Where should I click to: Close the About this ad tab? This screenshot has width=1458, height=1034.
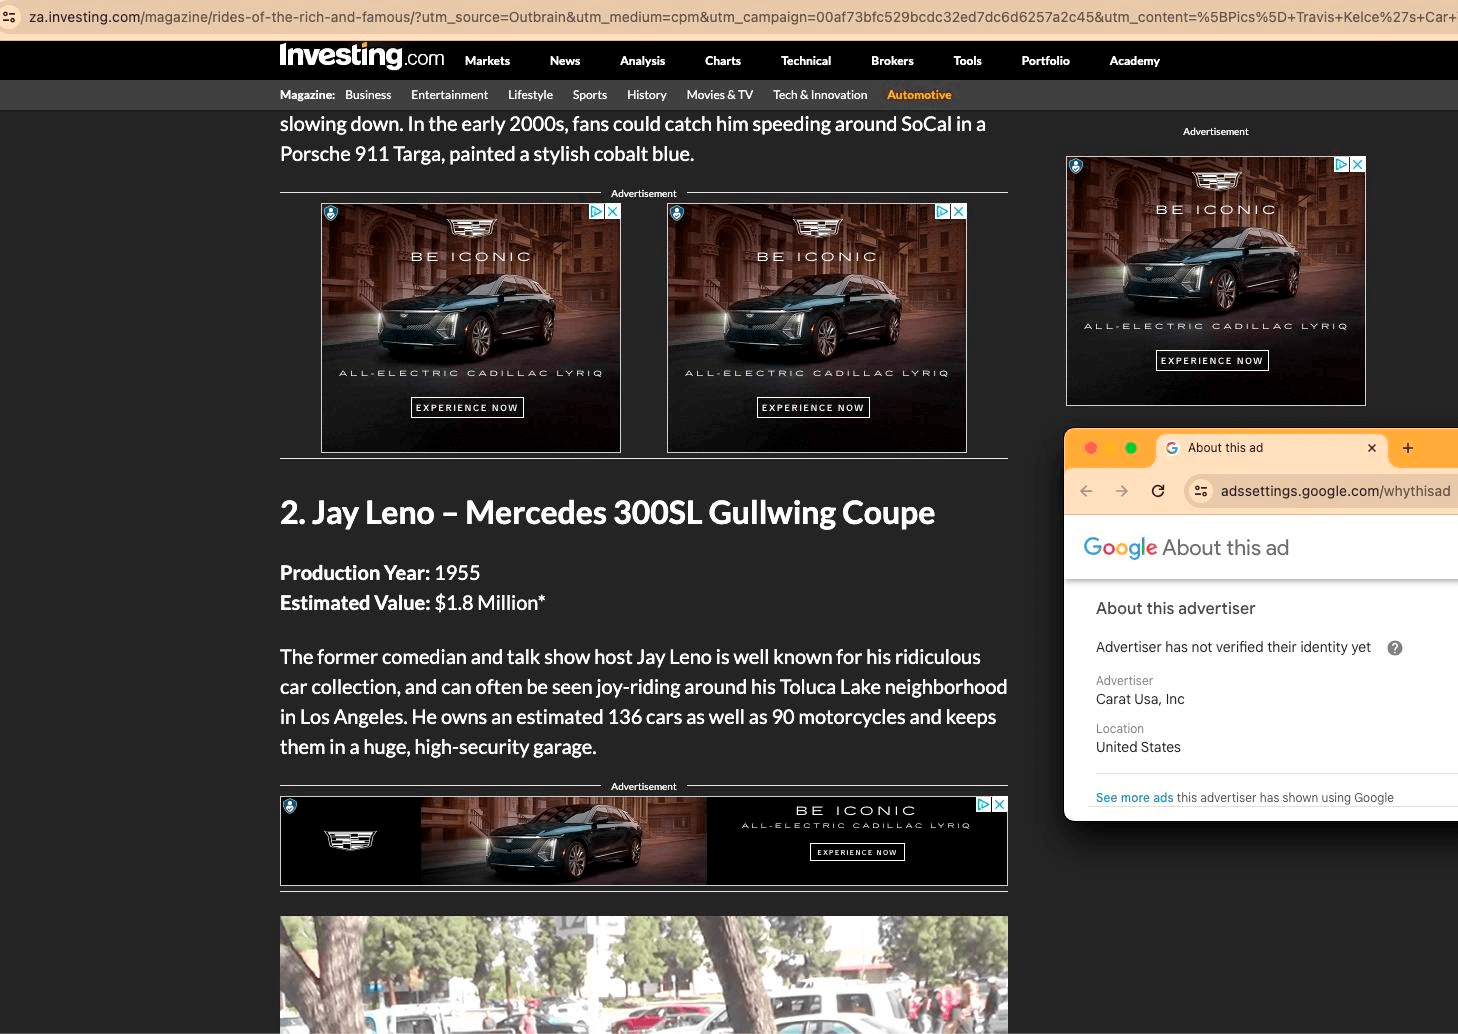(1372, 448)
